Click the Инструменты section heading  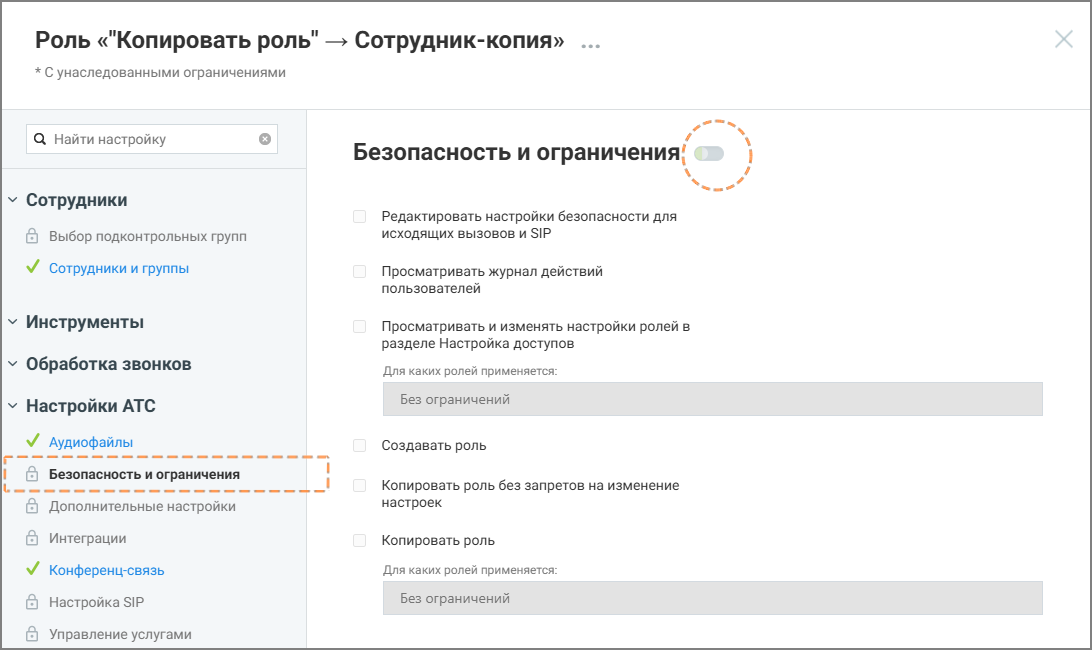click(85, 322)
